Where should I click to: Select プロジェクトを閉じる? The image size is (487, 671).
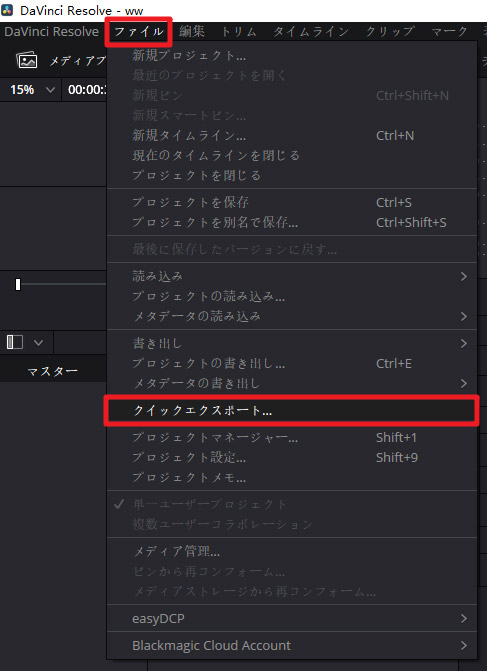291,175
